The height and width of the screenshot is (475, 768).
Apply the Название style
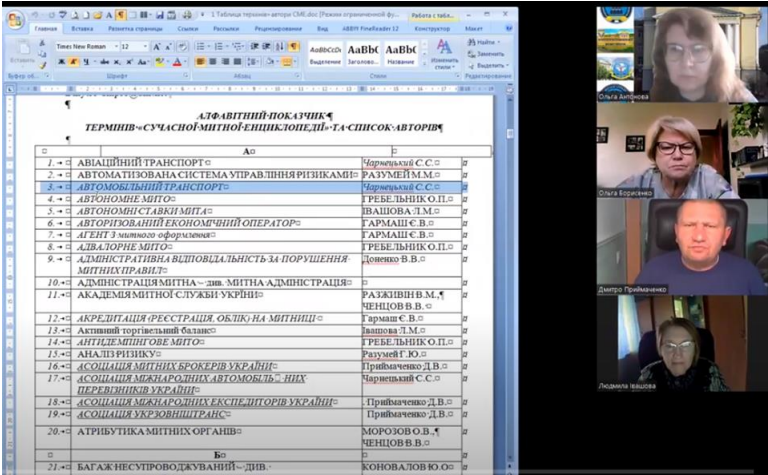401,54
